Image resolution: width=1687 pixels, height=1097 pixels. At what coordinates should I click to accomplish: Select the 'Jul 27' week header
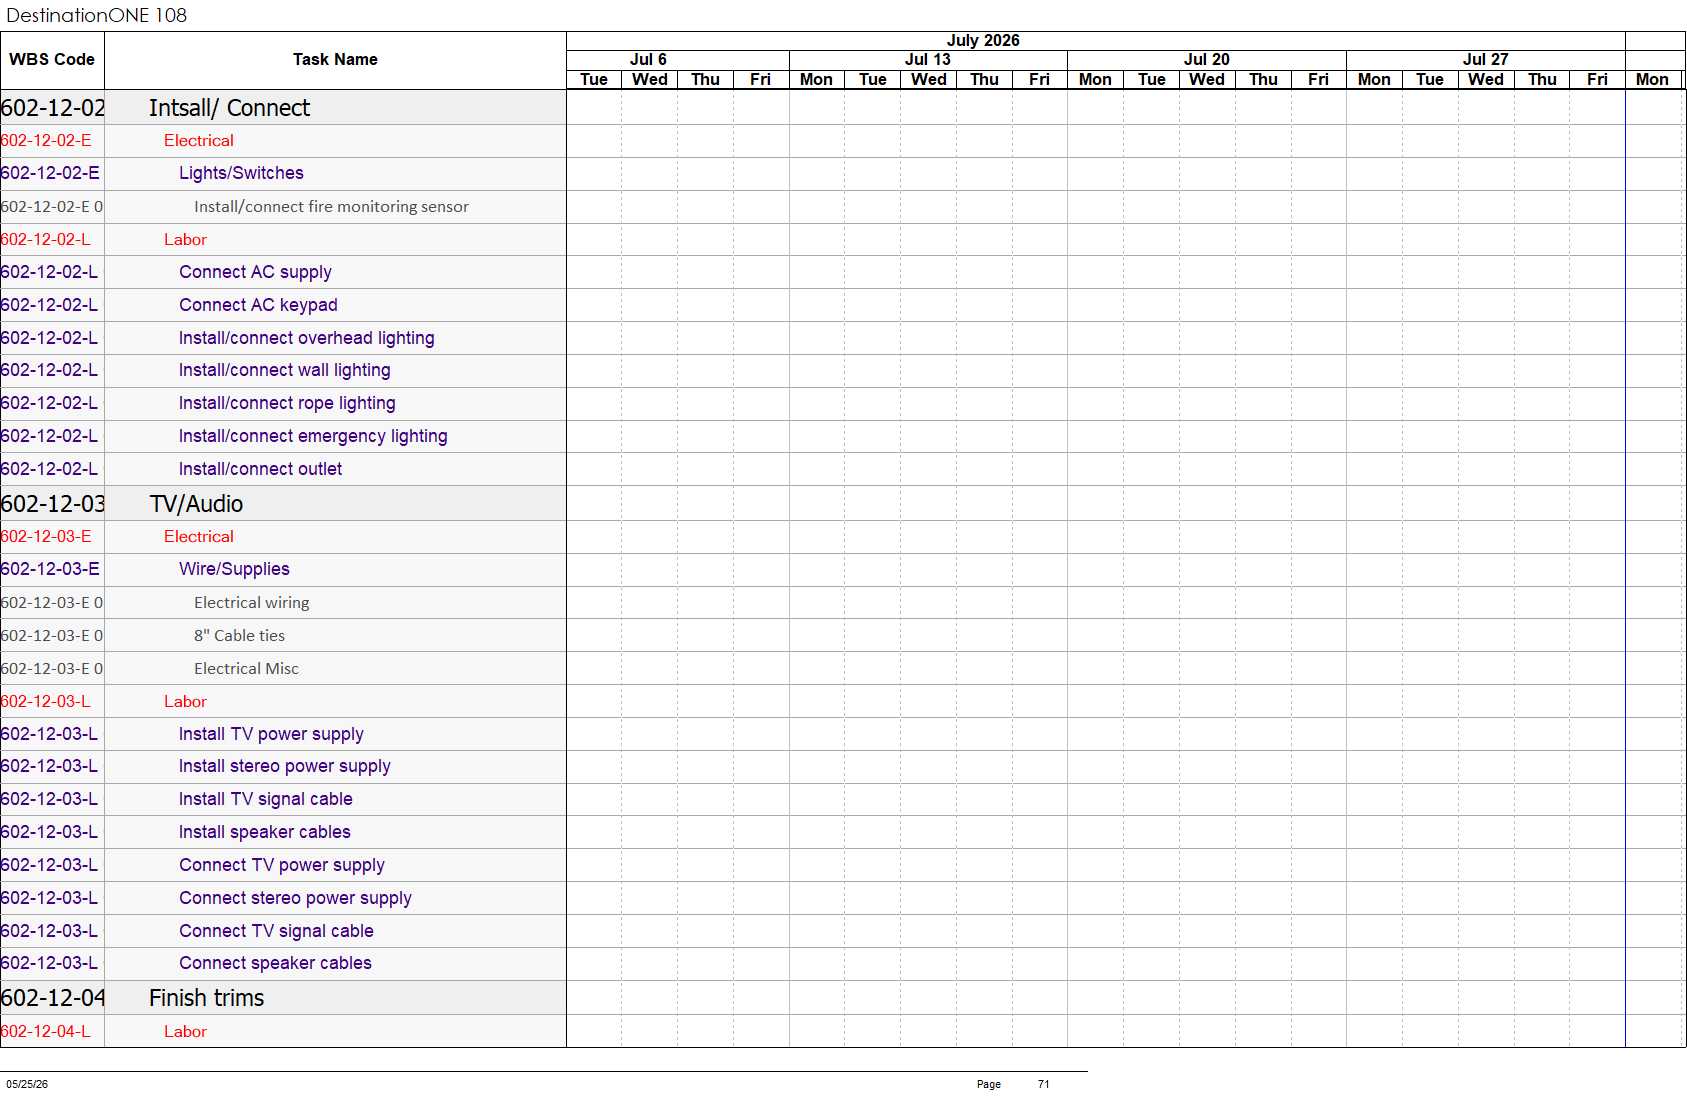1486,60
